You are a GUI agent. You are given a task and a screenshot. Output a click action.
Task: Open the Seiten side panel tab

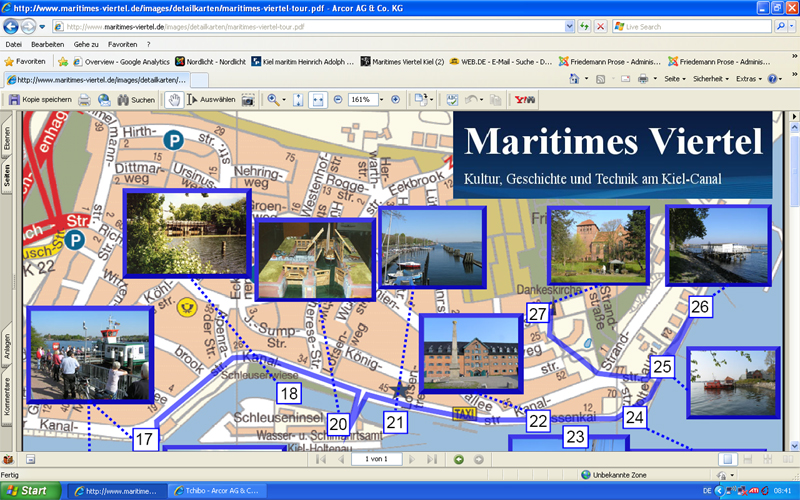click(x=7, y=175)
